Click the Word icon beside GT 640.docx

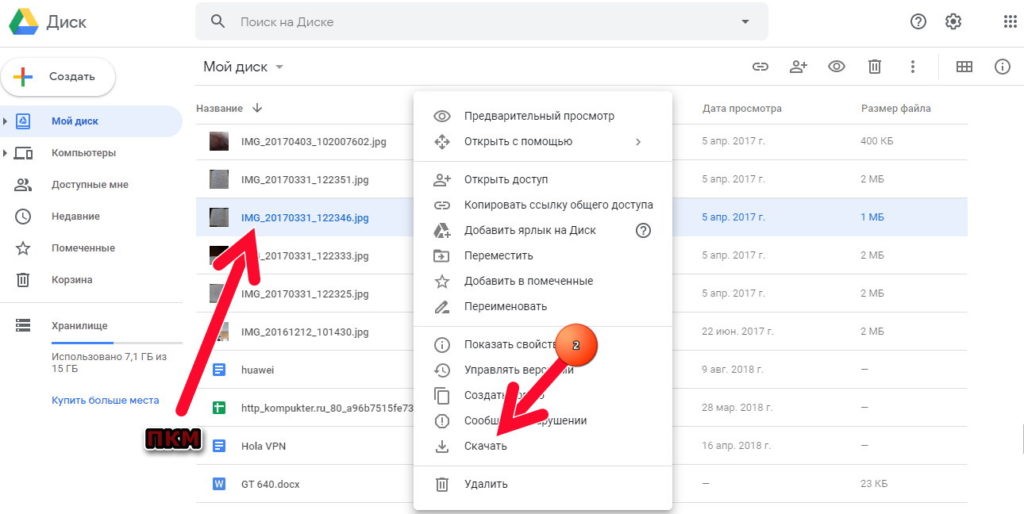click(219, 485)
